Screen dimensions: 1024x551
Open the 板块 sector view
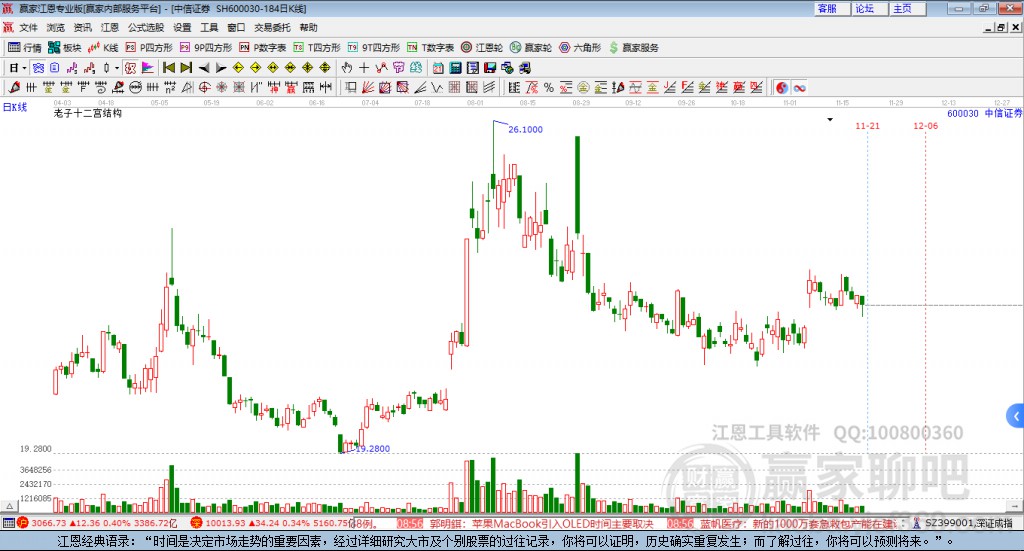tap(64, 48)
